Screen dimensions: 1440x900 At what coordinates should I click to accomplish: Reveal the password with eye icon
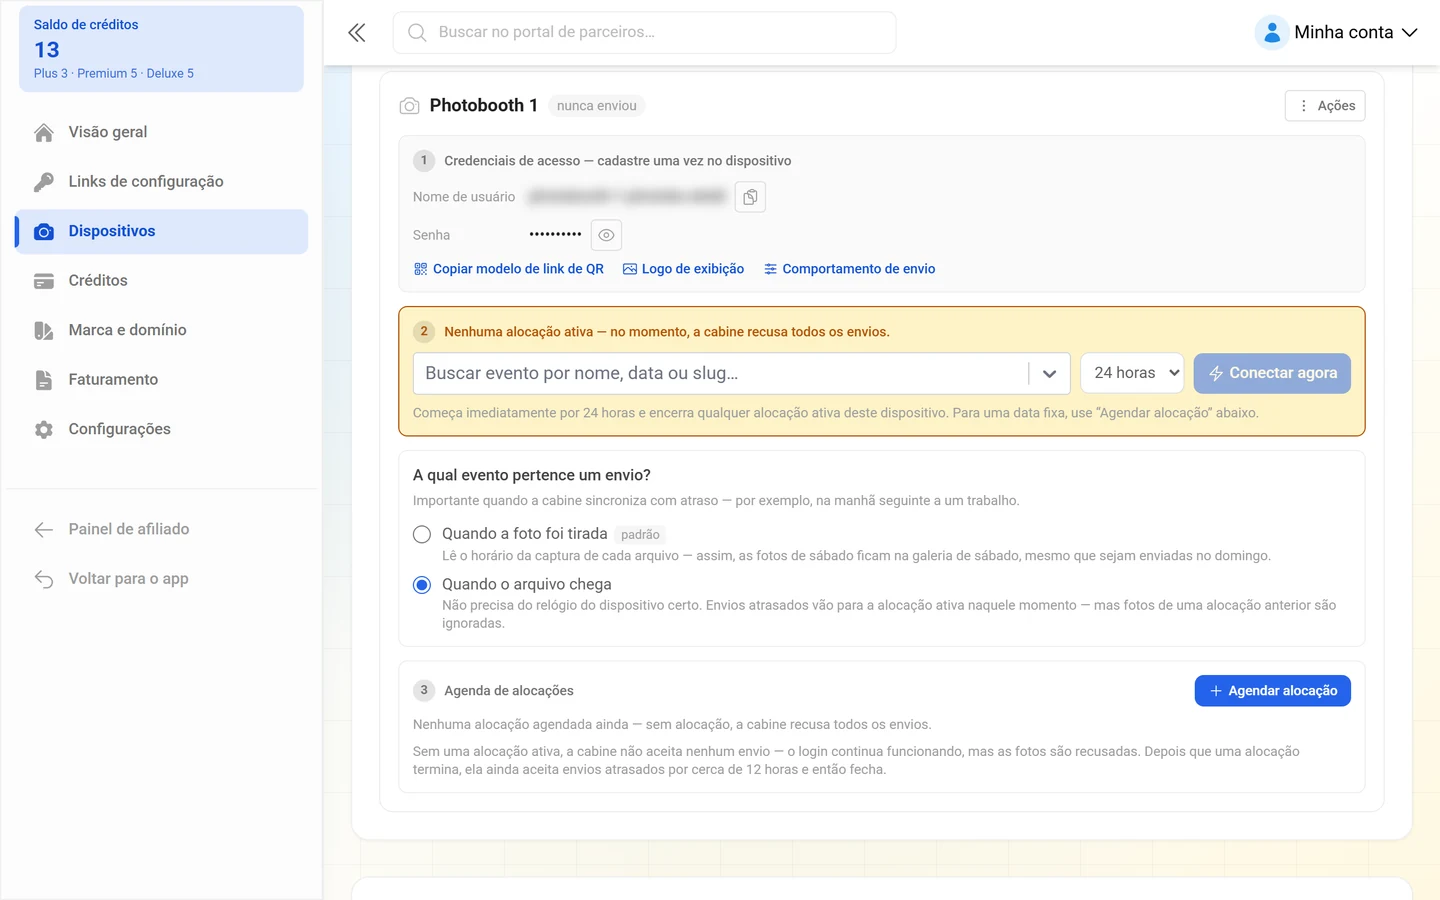click(x=606, y=235)
